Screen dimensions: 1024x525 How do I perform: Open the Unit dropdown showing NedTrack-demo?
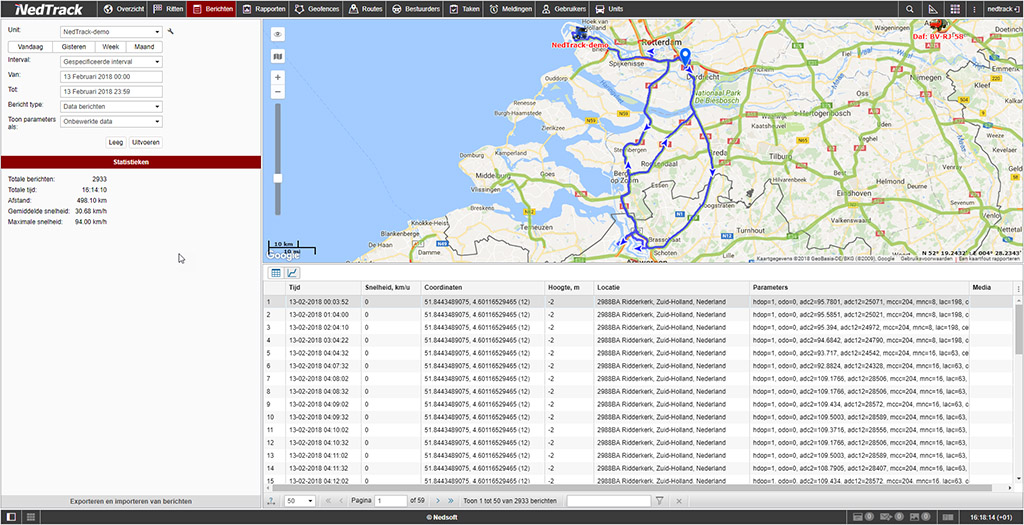(x=111, y=31)
